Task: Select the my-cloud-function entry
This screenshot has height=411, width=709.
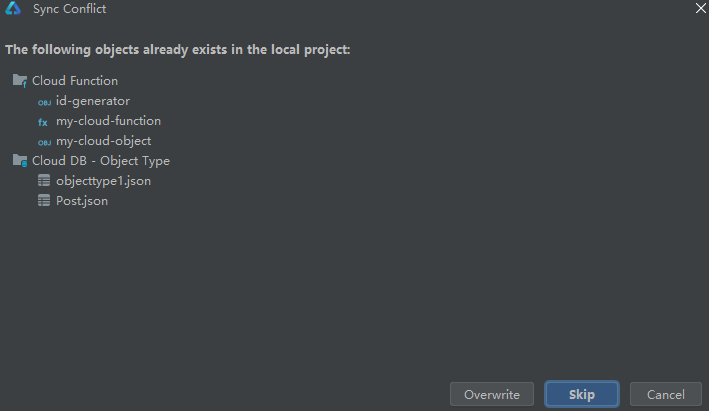Action: point(108,121)
